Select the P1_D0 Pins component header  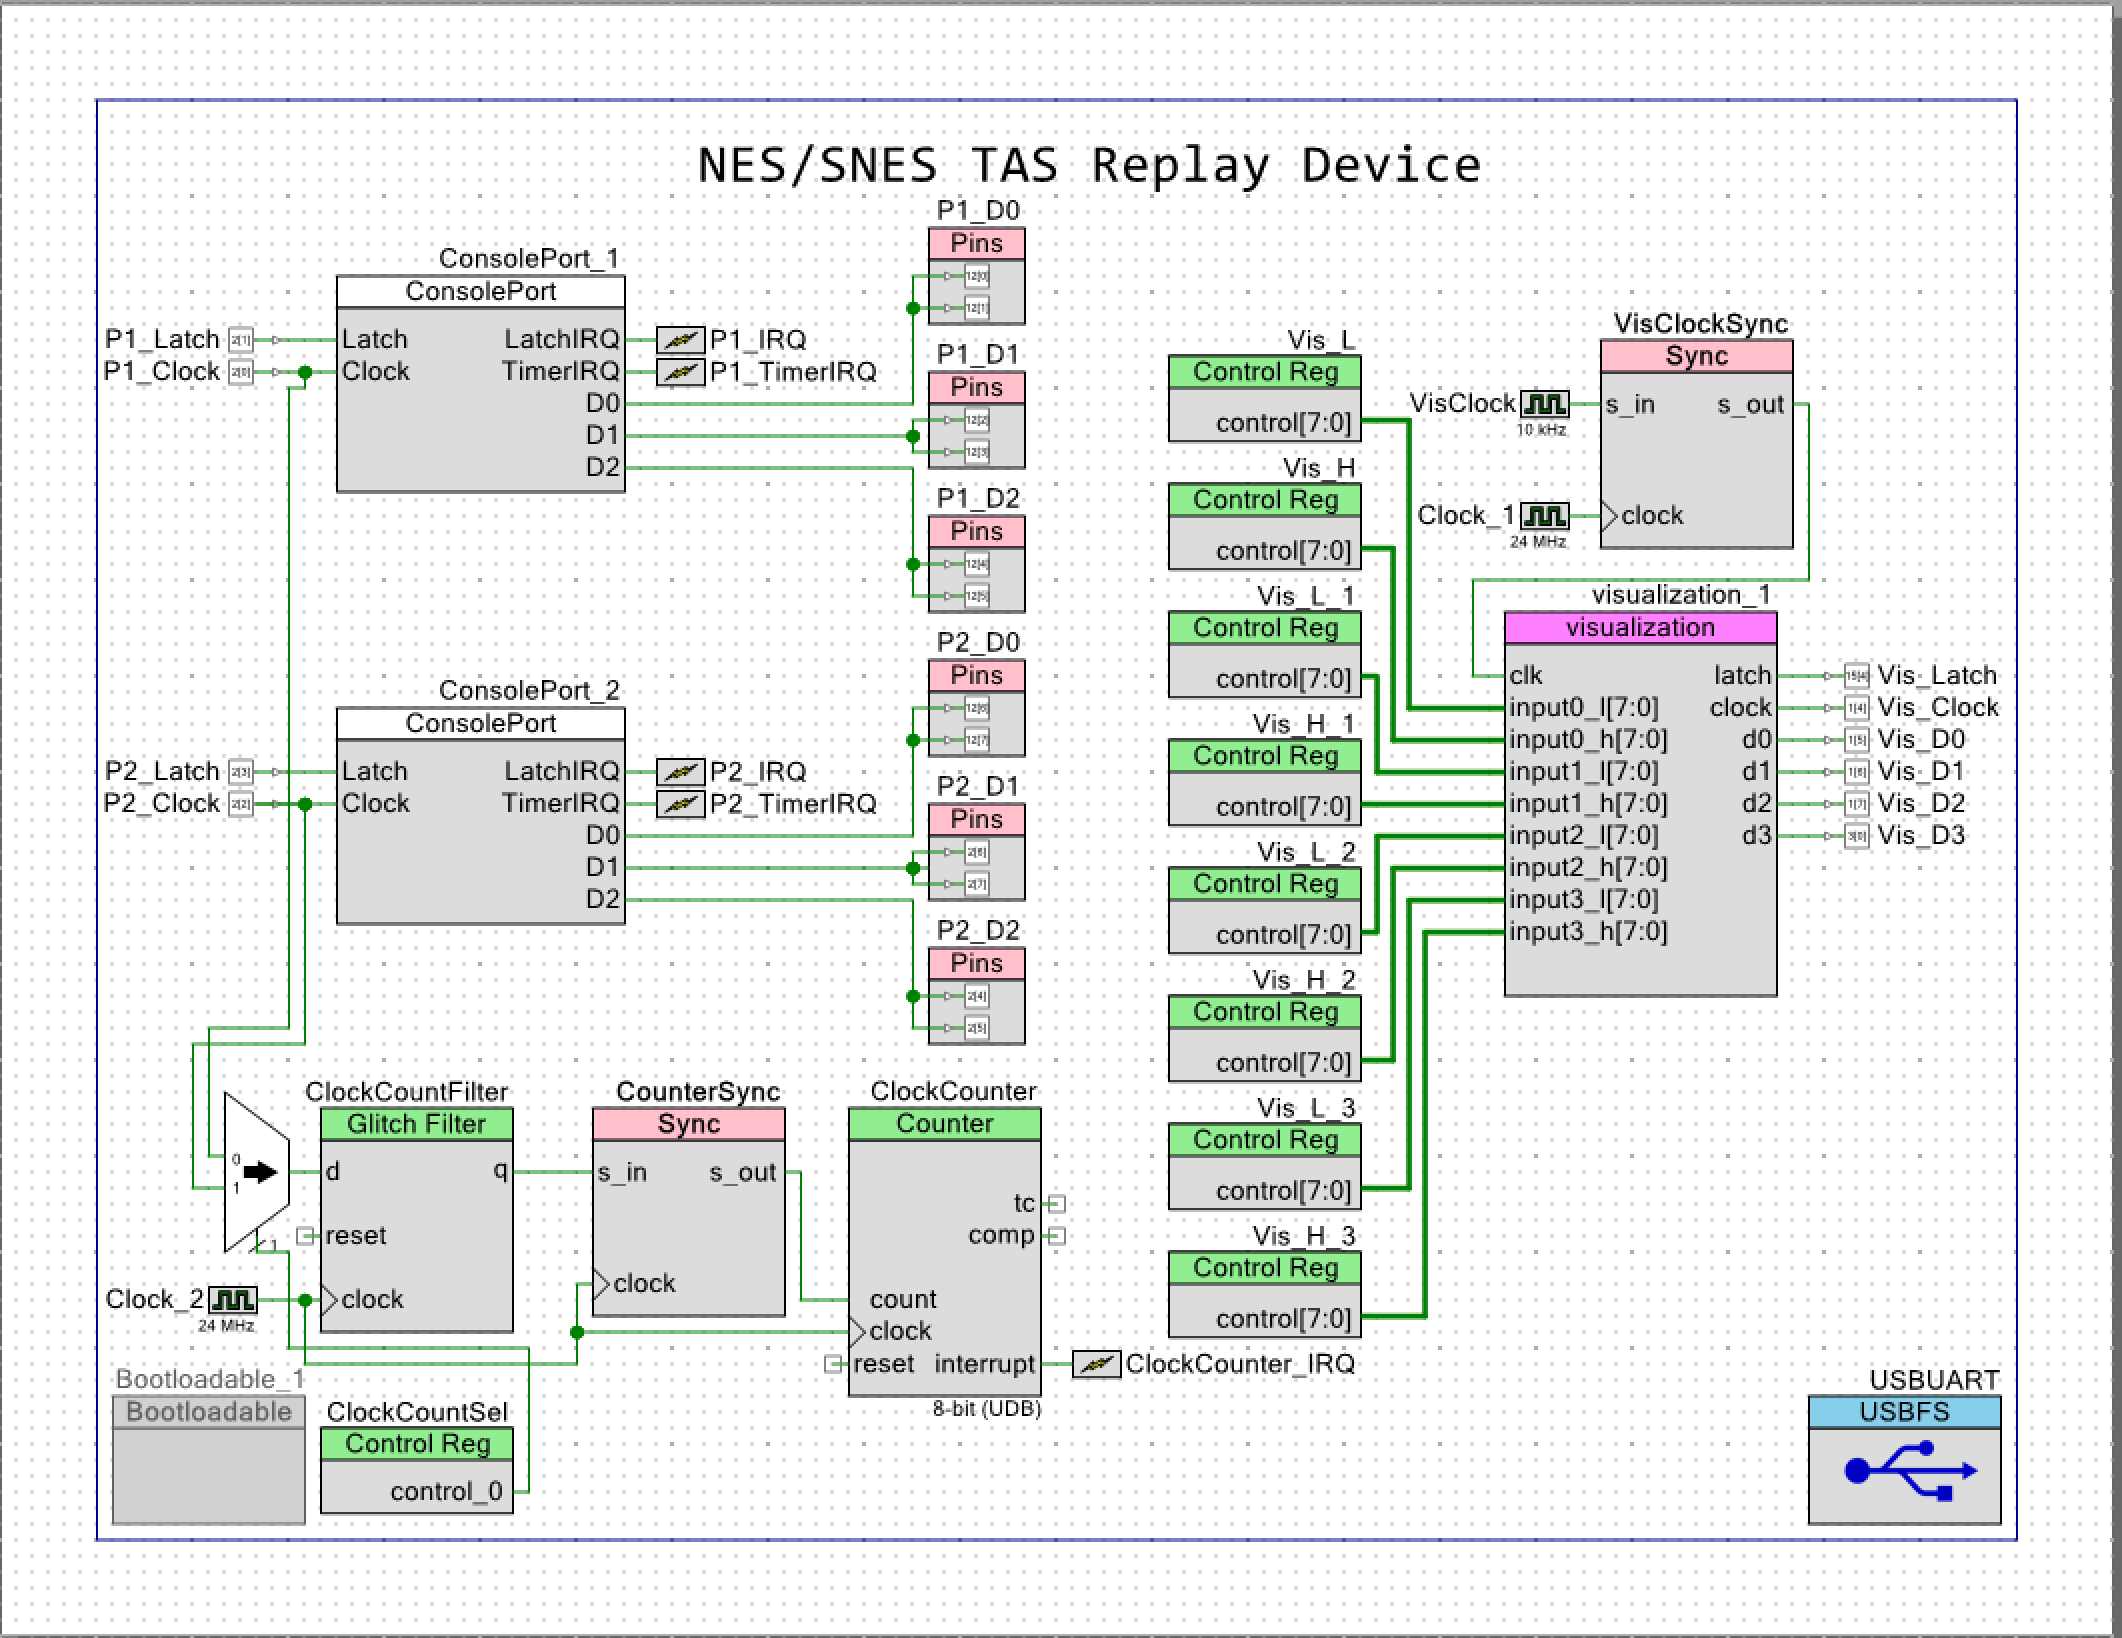pos(976,243)
